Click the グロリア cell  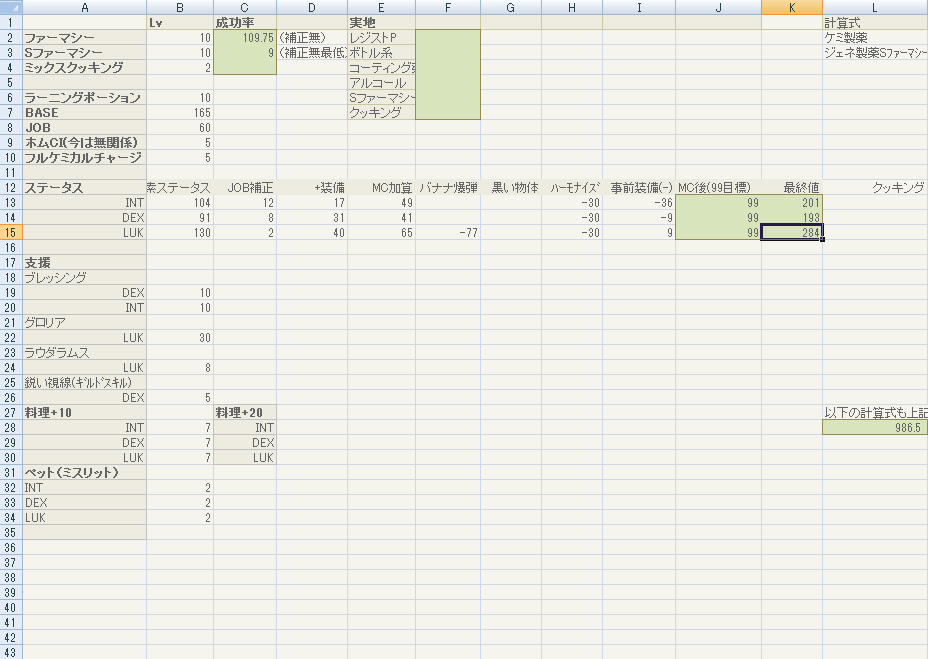click(85, 323)
